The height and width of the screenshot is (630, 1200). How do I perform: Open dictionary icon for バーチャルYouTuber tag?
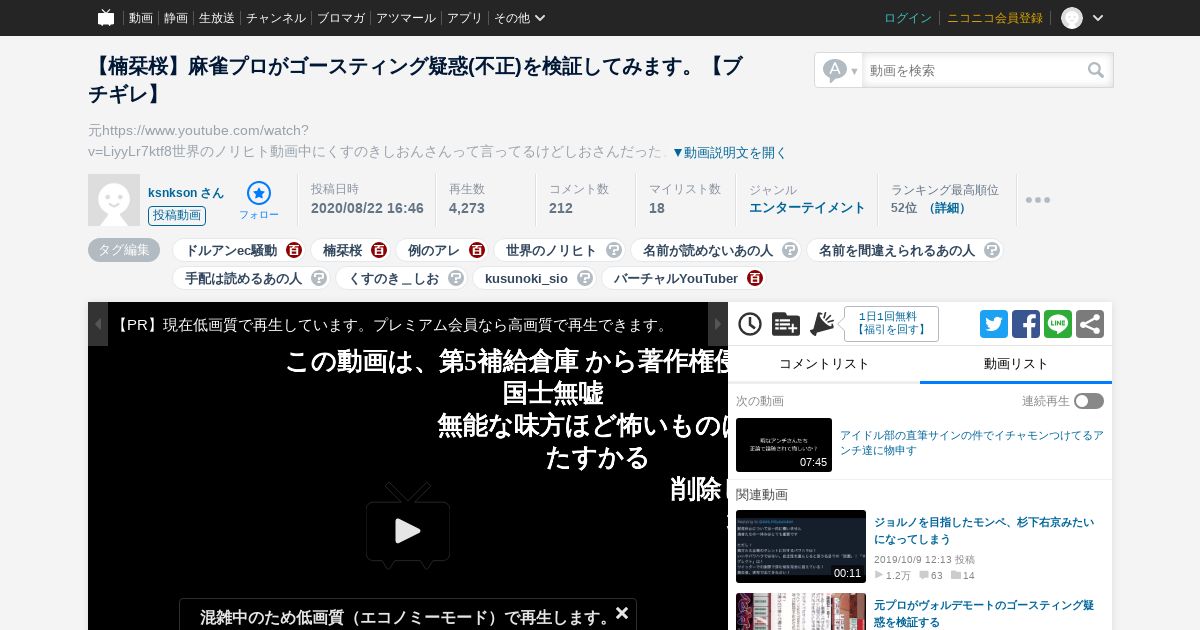pos(755,278)
